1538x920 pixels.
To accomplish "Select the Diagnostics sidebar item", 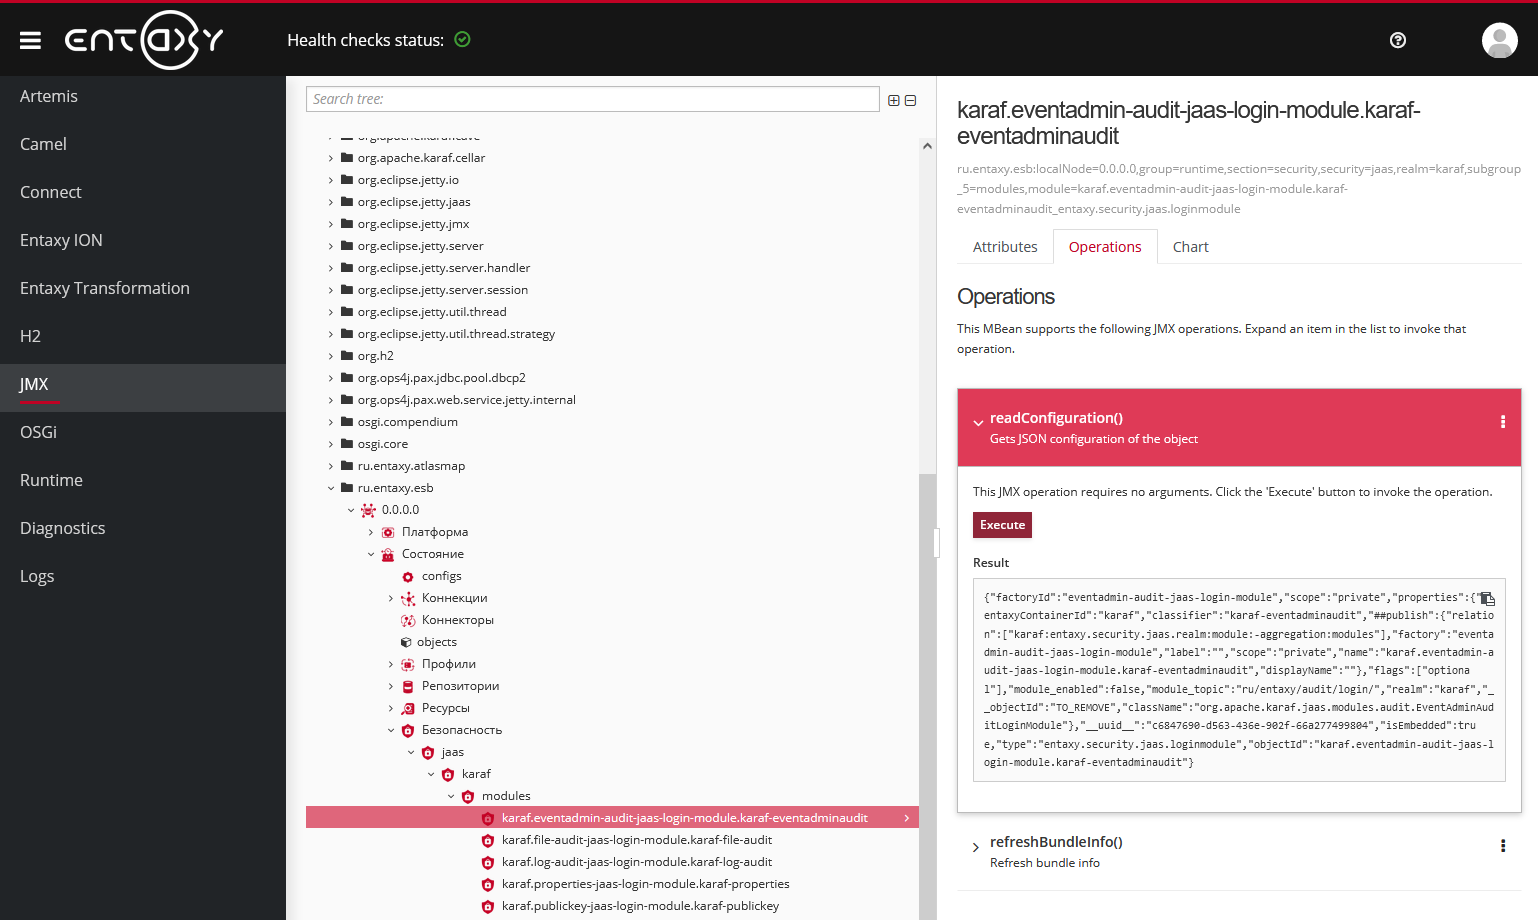I will tap(62, 527).
